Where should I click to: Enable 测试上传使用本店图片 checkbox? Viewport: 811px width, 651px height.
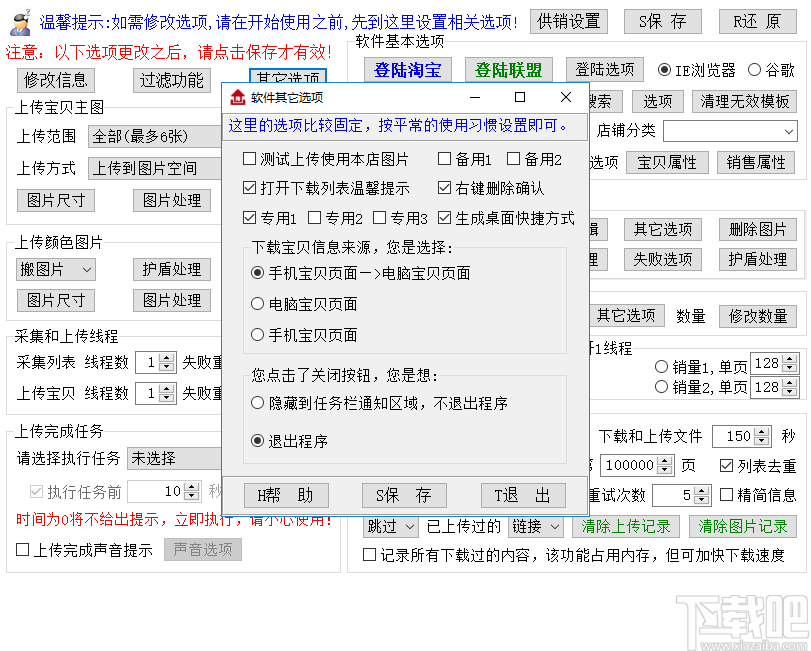coord(246,159)
